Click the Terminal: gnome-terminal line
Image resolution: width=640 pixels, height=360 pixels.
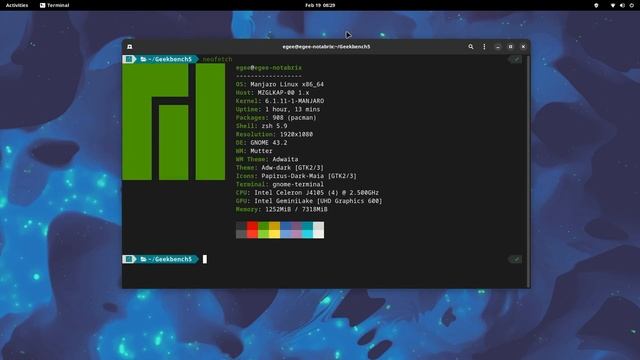pos(280,184)
